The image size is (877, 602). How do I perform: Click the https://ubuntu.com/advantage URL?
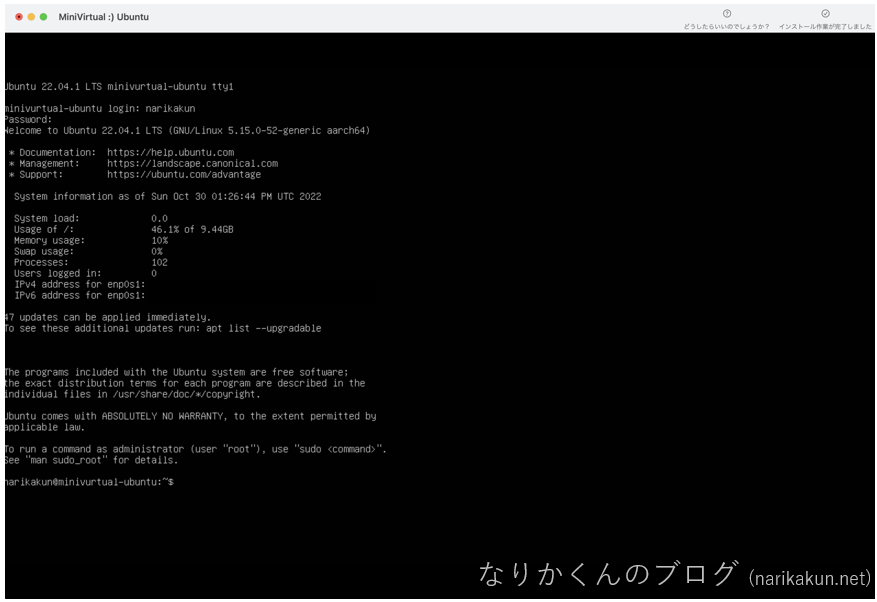click(184, 175)
